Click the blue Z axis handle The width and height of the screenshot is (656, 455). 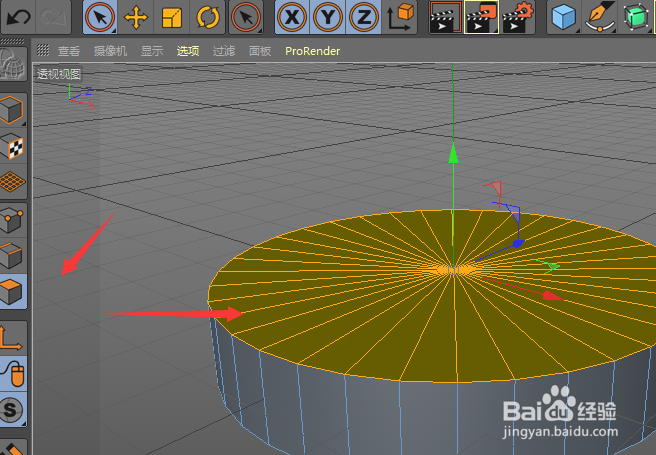click(x=518, y=243)
